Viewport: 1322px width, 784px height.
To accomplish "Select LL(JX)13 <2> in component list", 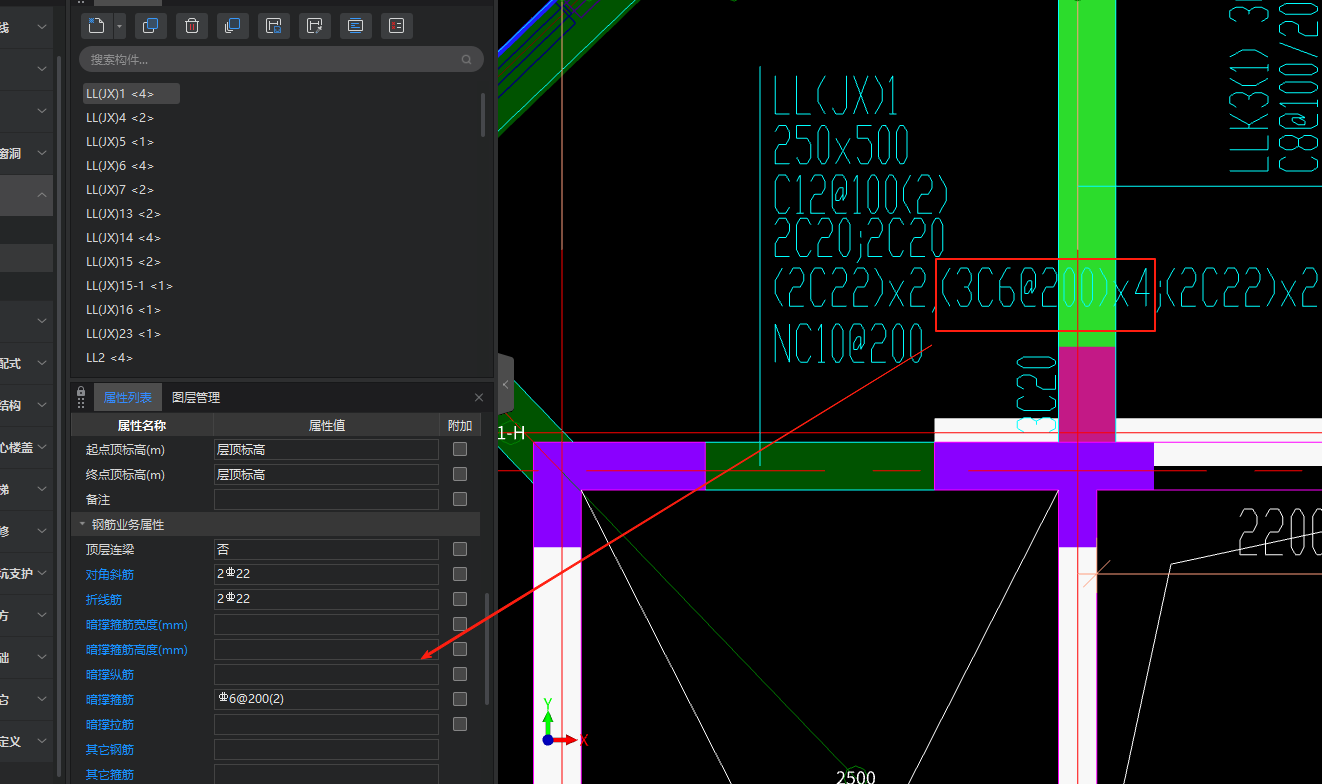I will tap(123, 214).
